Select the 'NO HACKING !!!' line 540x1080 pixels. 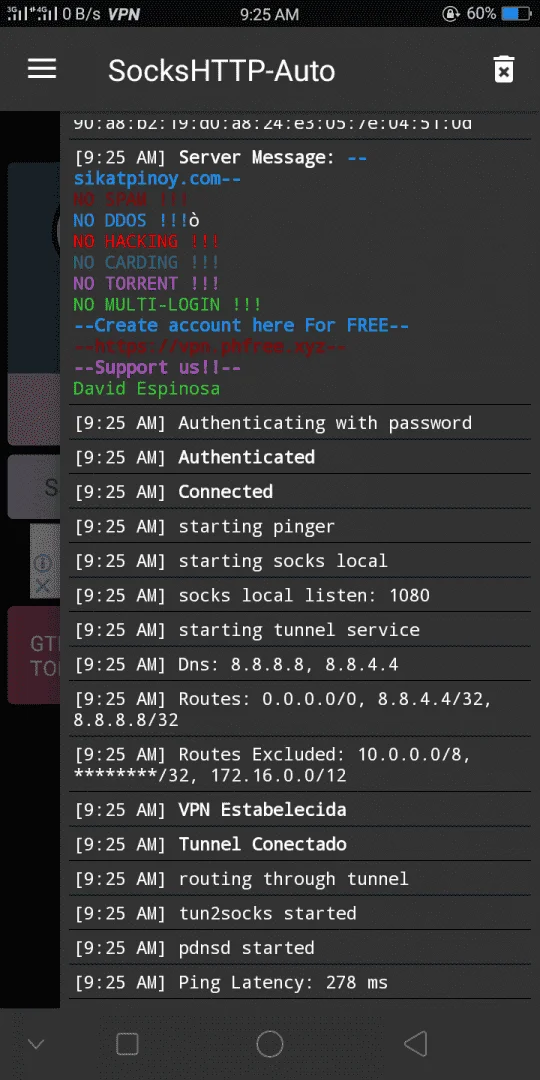click(x=146, y=241)
